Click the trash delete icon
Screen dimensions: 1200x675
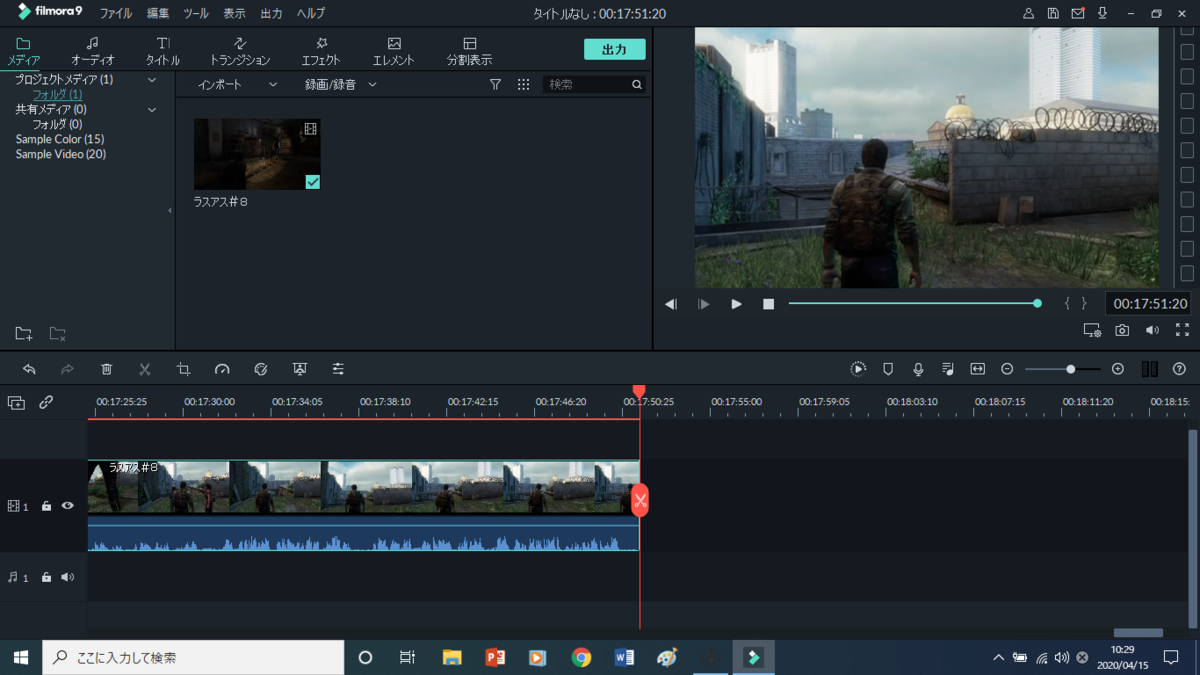click(x=107, y=369)
